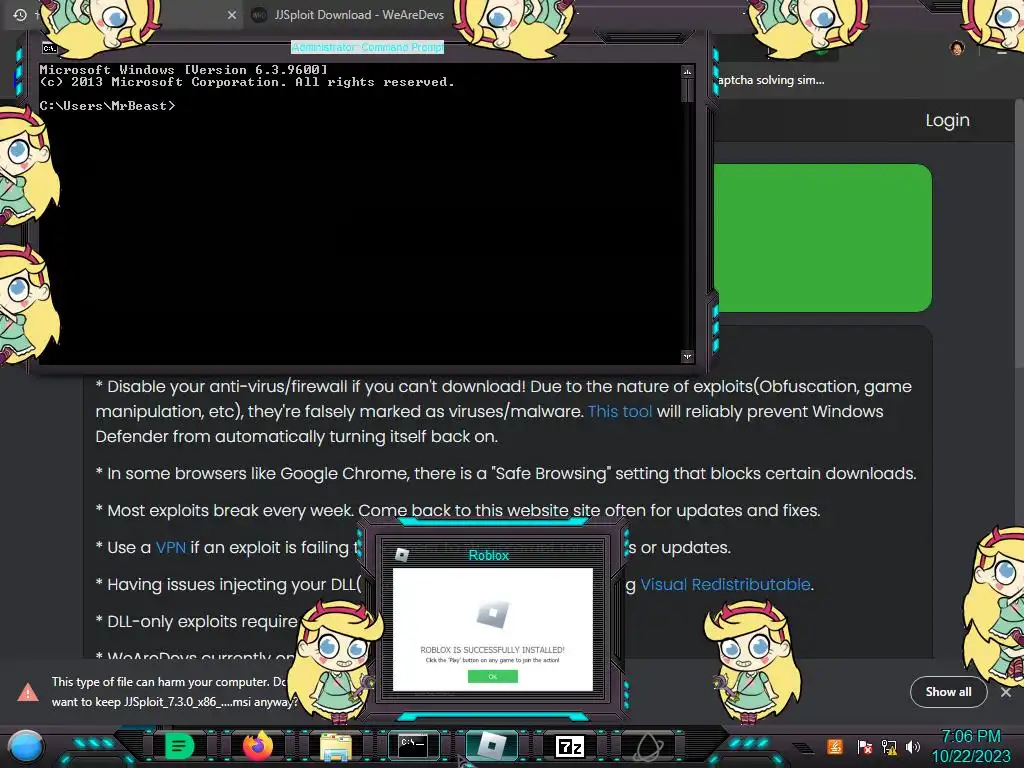Open the 'aptcha solving sim...' bookmark
Screen dimensions: 1024x768
click(771, 80)
